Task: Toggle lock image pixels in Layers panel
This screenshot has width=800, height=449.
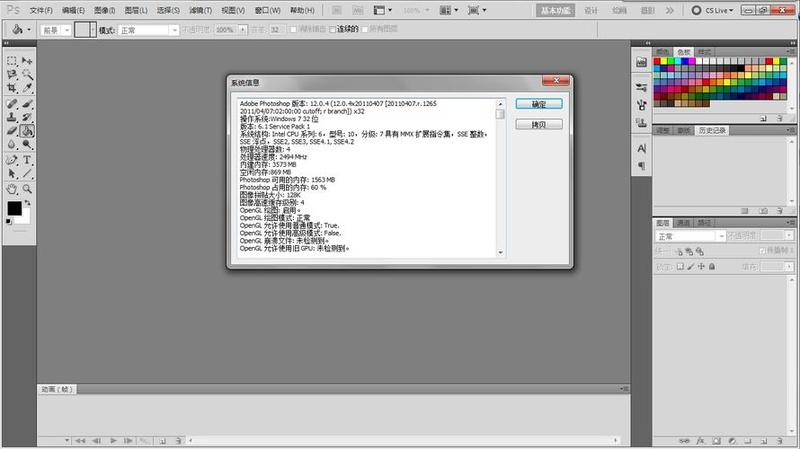Action: 690,267
